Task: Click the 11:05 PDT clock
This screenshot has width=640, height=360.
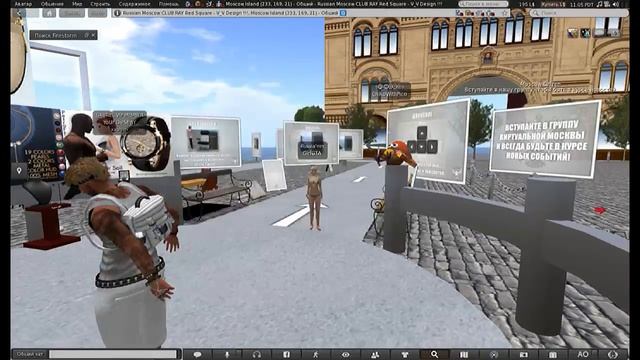Action: click(582, 4)
